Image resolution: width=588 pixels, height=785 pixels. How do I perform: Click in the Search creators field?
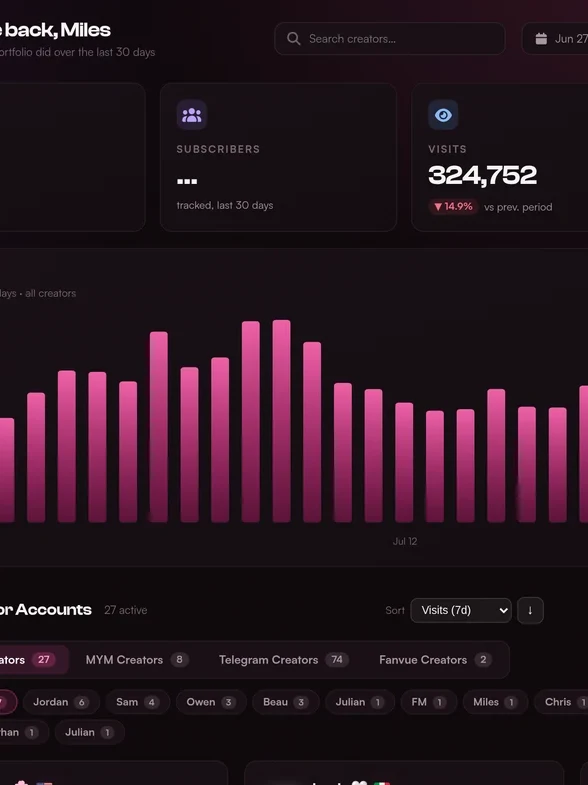(x=390, y=39)
